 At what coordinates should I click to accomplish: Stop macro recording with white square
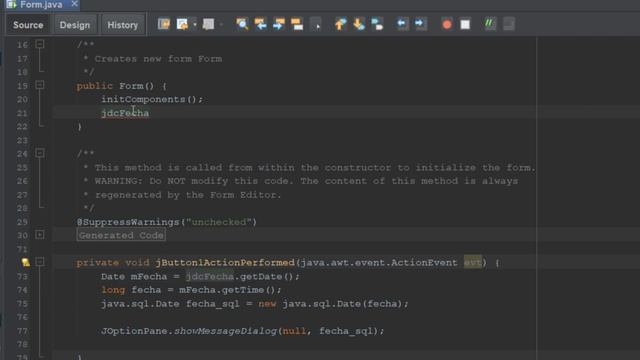[465, 24]
